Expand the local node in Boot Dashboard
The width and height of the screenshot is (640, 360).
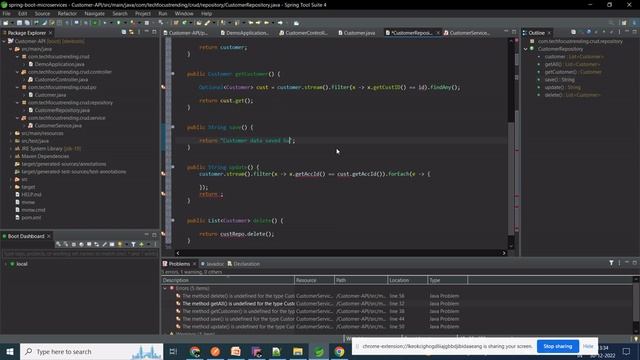point(6,264)
